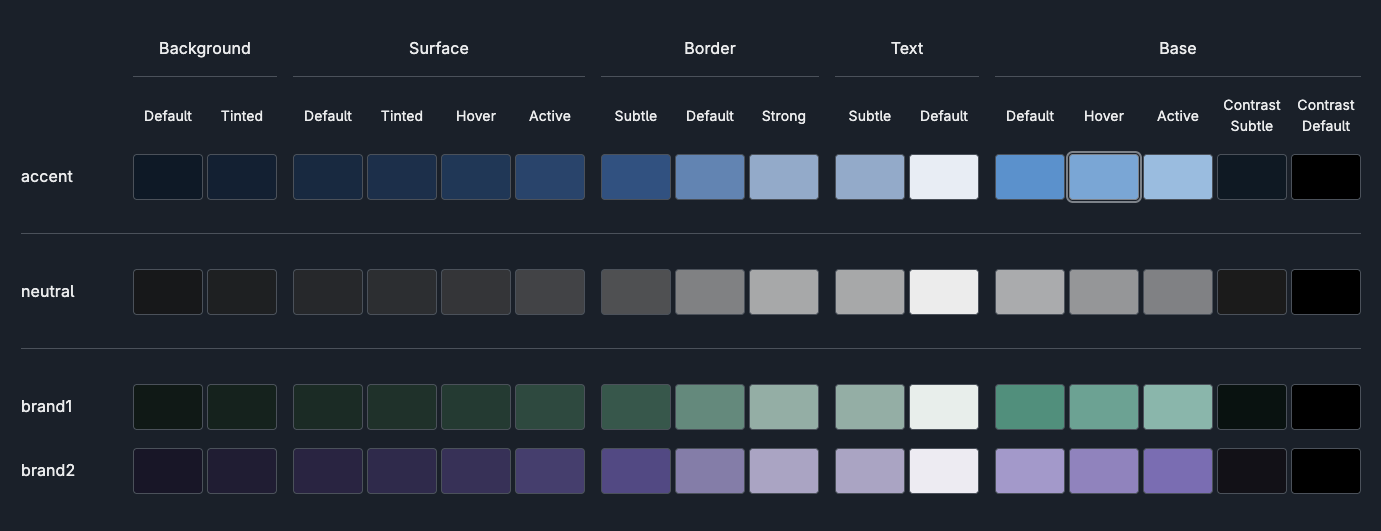Viewport: 1381px width, 531px height.
Task: Select brand2 Text Subtle color
Action: [x=870, y=471]
